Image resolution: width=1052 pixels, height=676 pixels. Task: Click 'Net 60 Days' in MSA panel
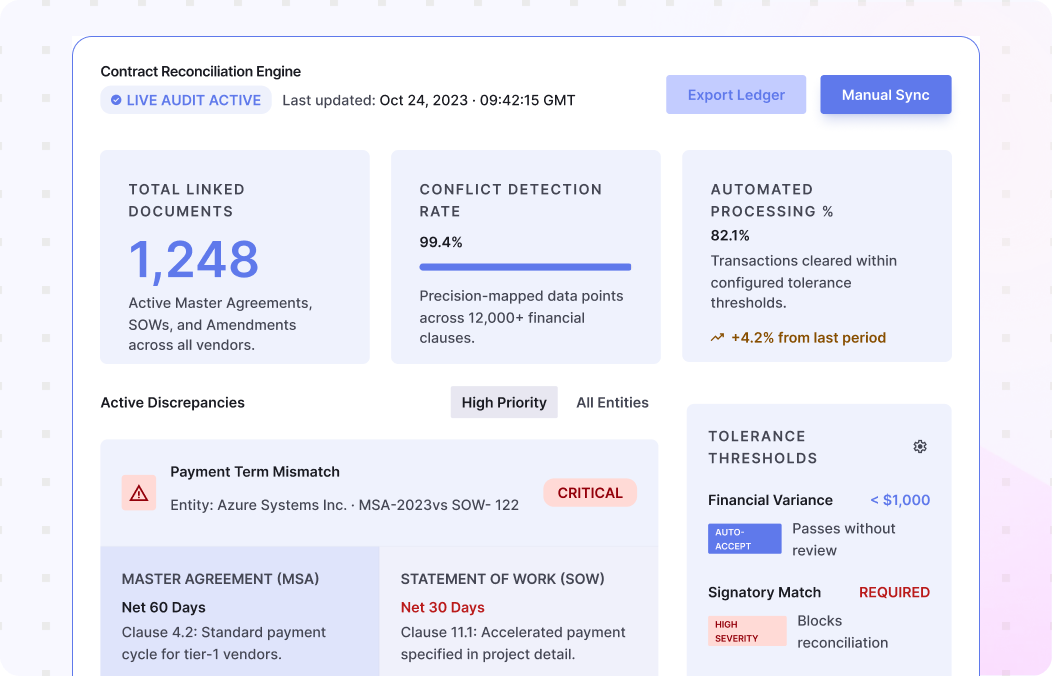(164, 608)
